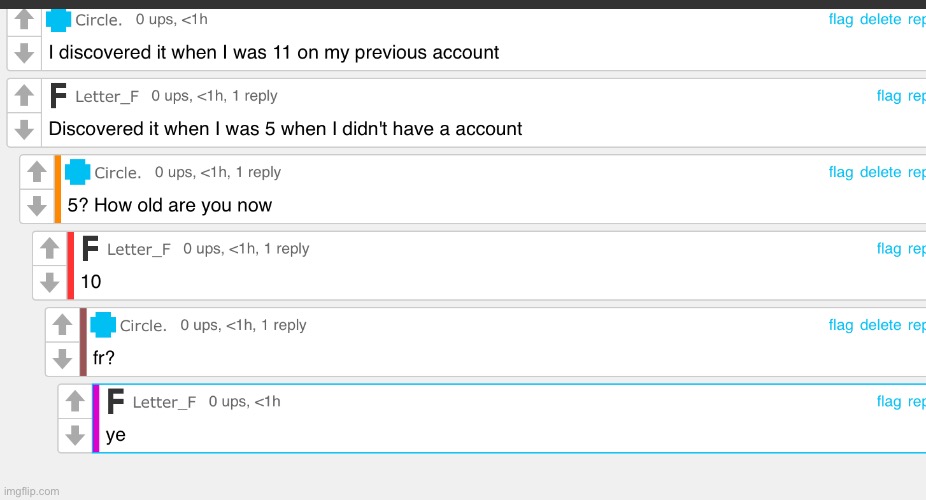Open the Letter_F username on the "10" comment

coord(139,249)
